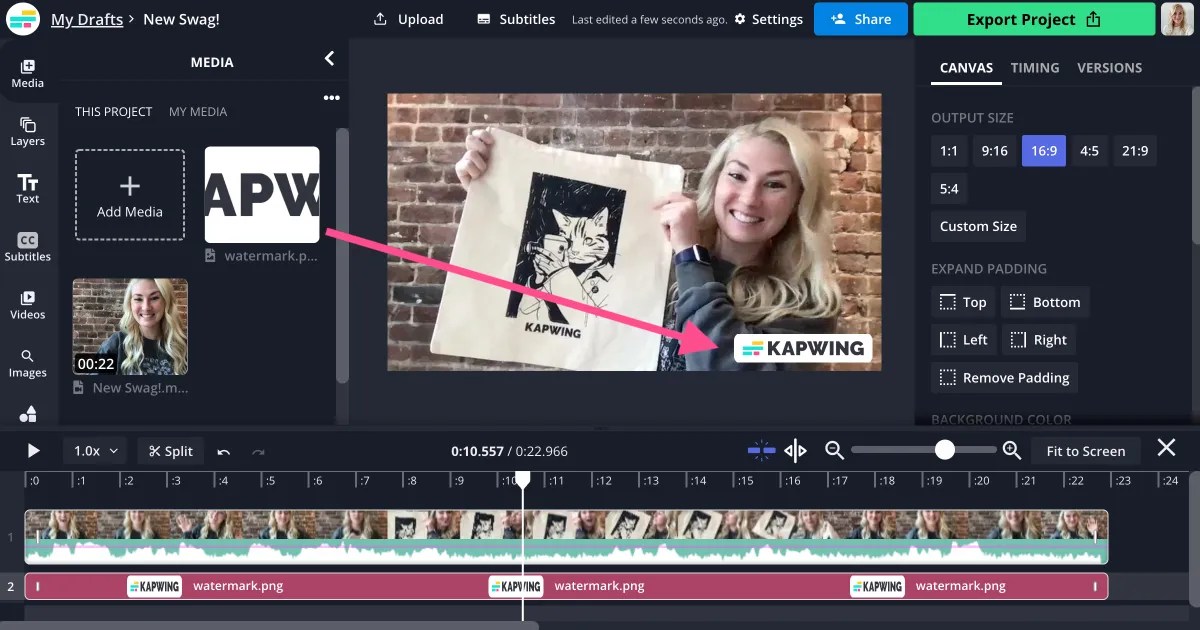This screenshot has width=1200, height=630.
Task: Collapse the Media panel with the left chevron
Action: click(x=330, y=59)
